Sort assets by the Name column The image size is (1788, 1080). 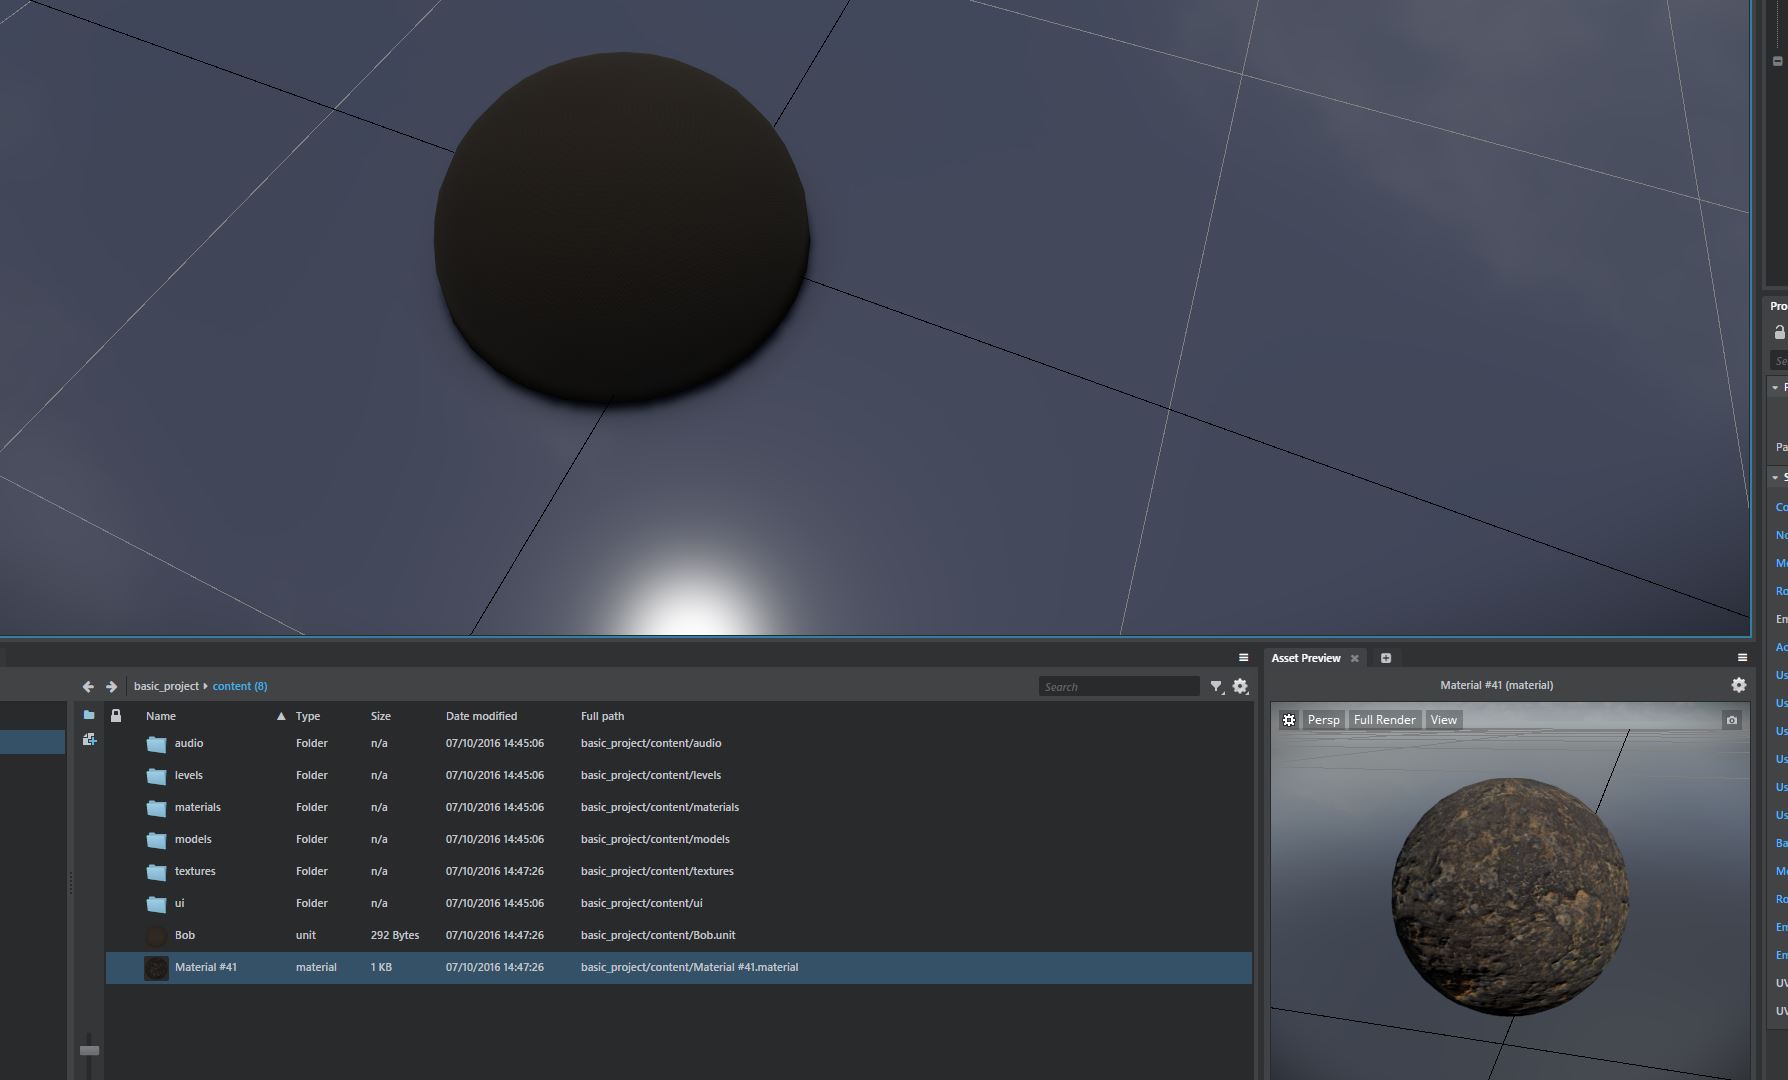pyautogui.click(x=161, y=716)
